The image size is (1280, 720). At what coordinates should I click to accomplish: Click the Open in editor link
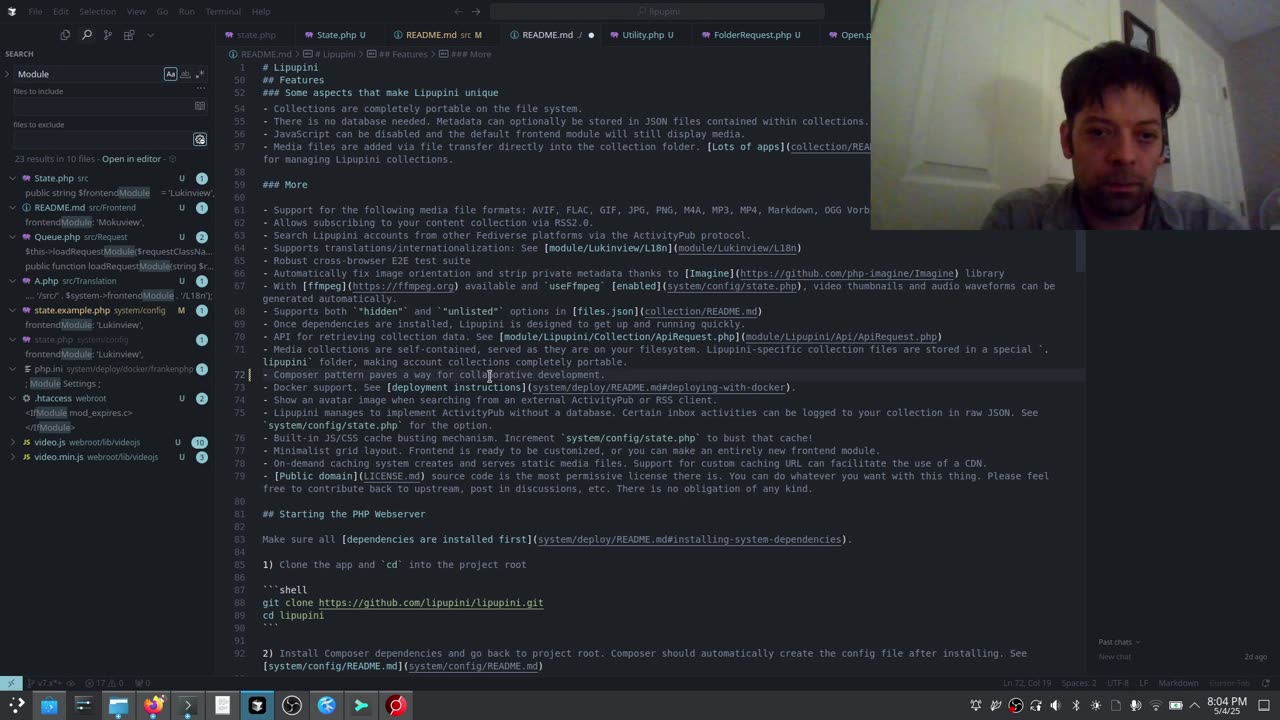[x=131, y=159]
